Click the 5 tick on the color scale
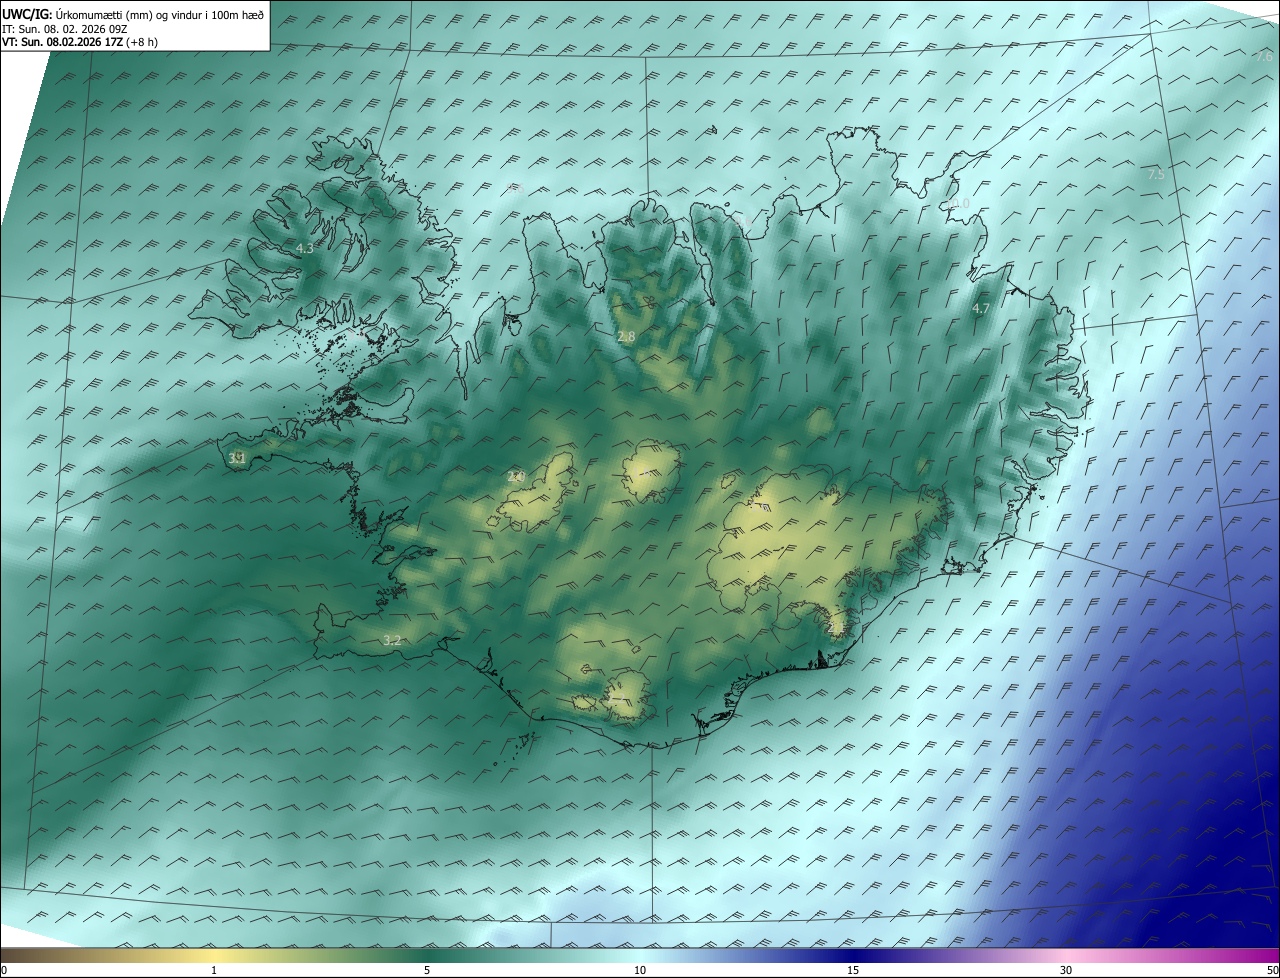Image resolution: width=1280 pixels, height=978 pixels. tap(427, 970)
